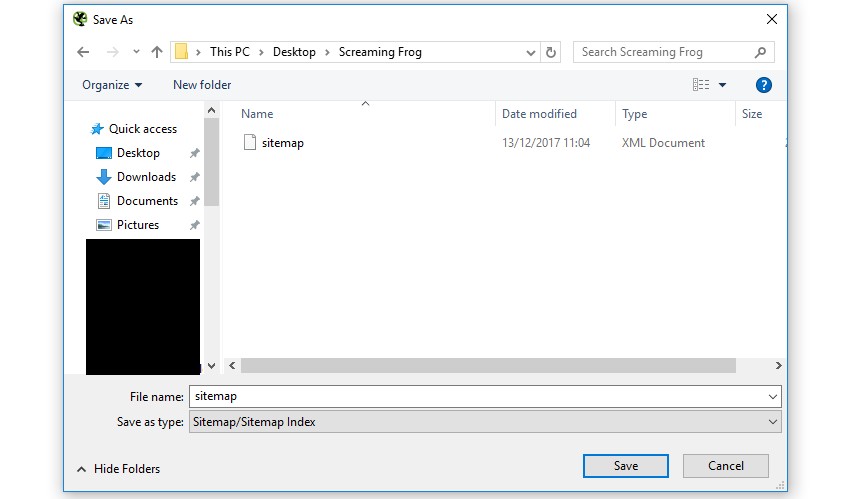
Task: Click the Save button
Action: tap(625, 466)
